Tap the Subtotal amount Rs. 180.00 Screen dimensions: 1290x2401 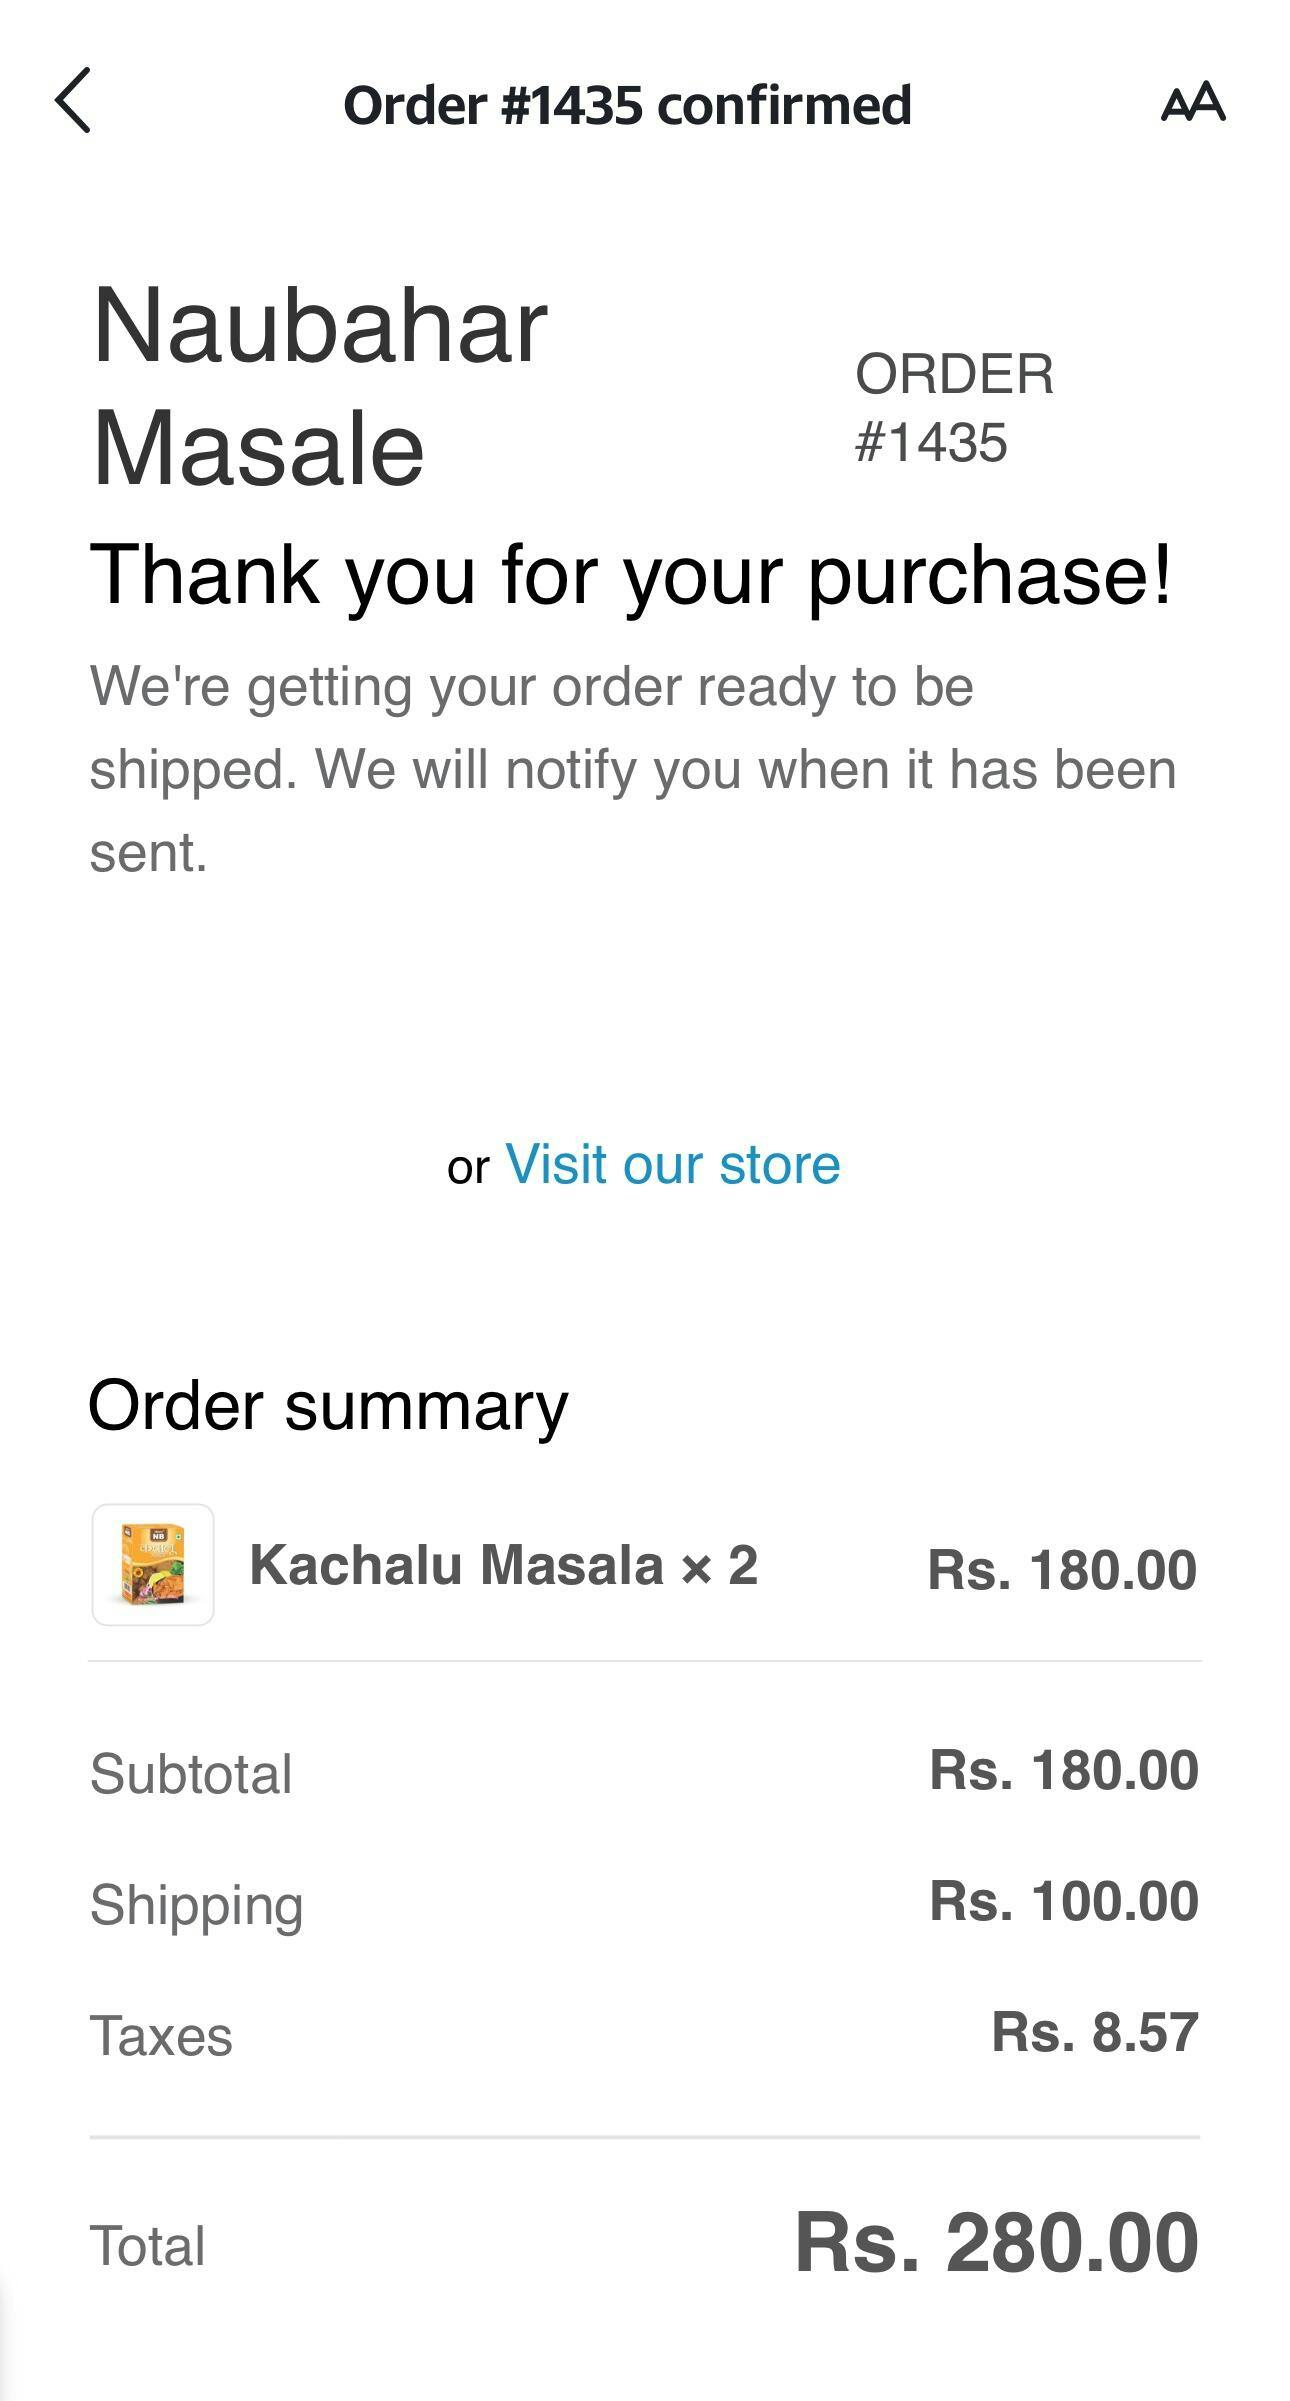click(1063, 1770)
